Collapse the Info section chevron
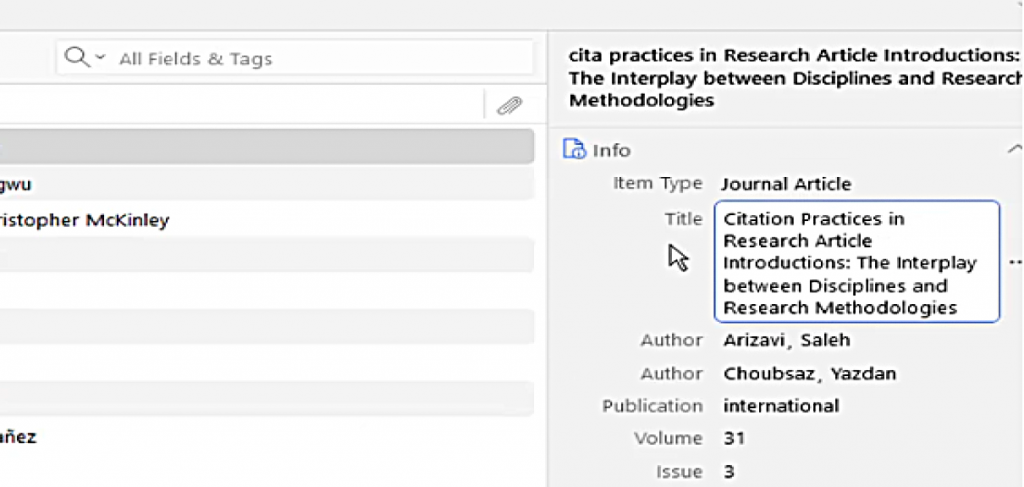The image size is (1024, 487). click(1014, 149)
